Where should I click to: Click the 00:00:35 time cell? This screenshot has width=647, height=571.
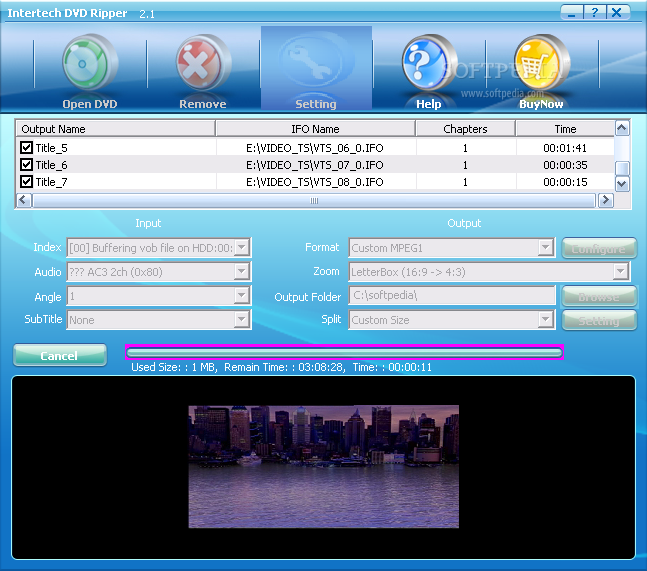(x=565, y=165)
